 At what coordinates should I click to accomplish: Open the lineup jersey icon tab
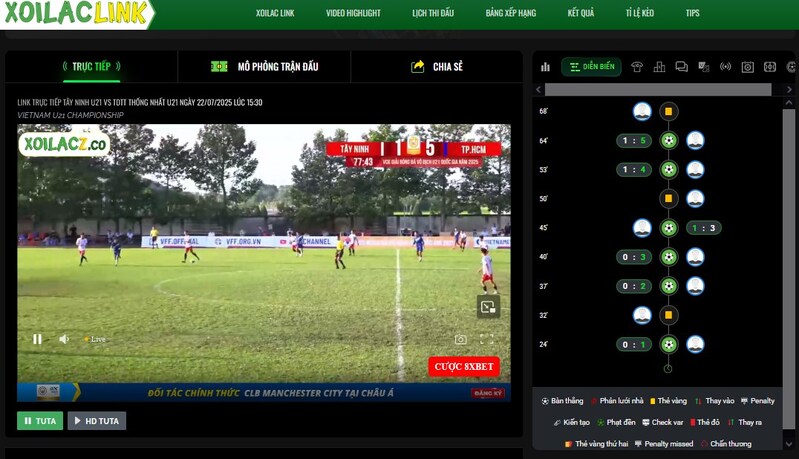pyautogui.click(x=637, y=67)
